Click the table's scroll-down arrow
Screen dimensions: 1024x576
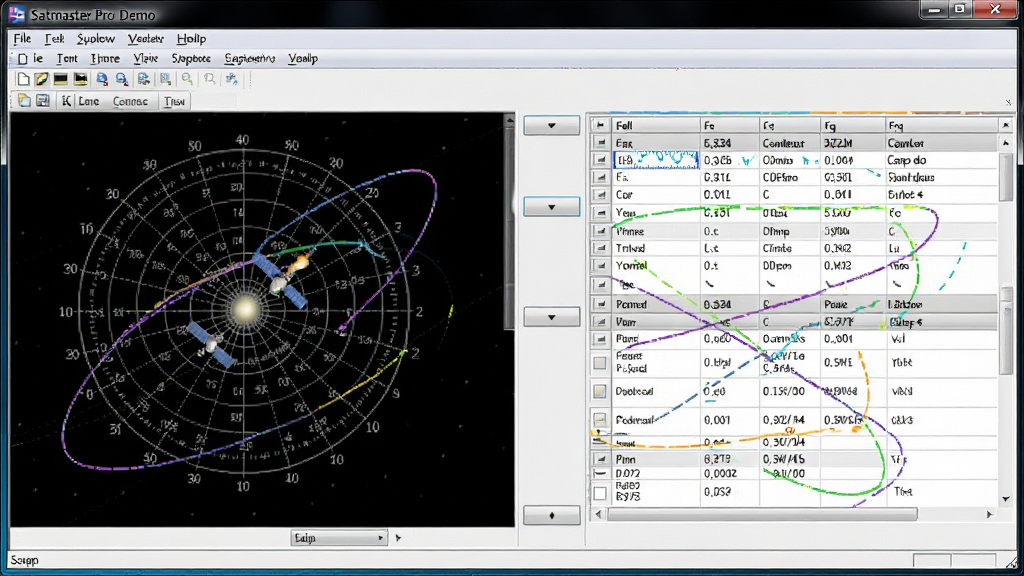pos(1006,499)
